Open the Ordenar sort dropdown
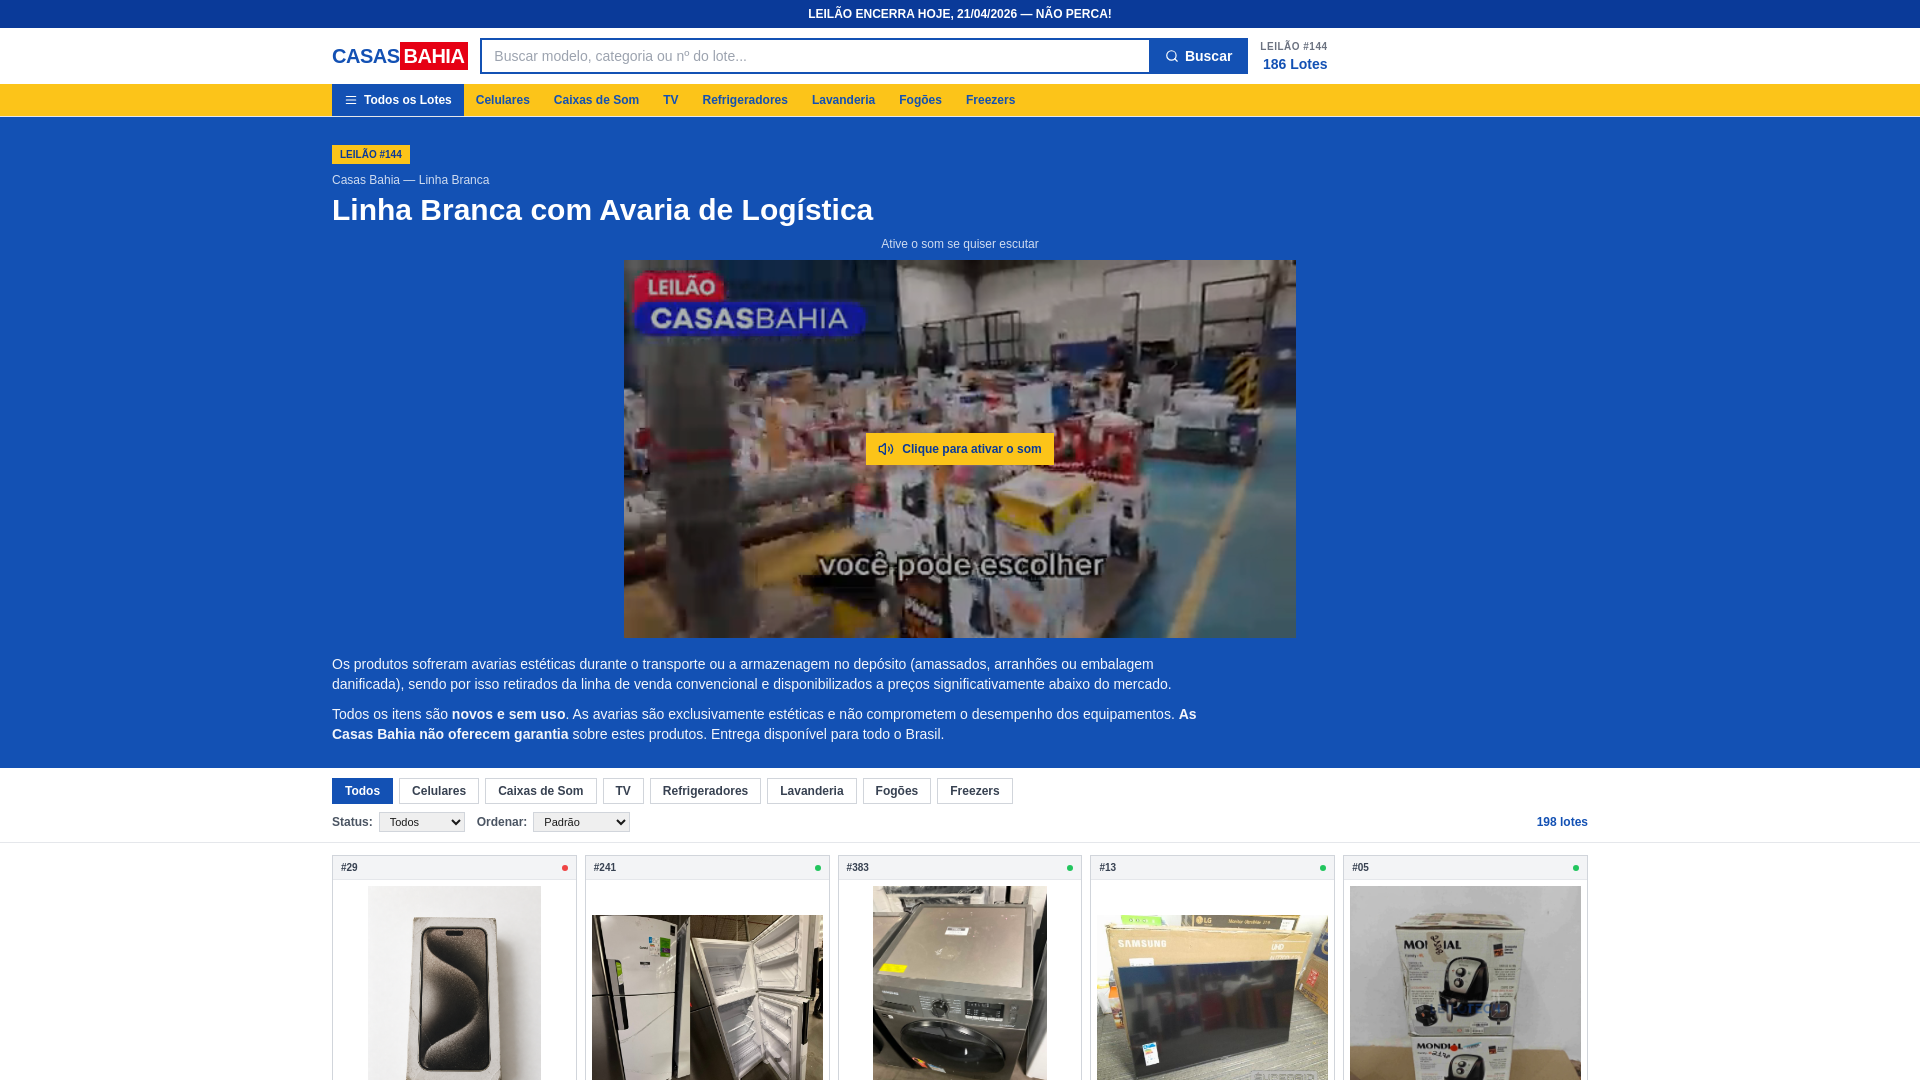The image size is (1920, 1080). click(581, 822)
